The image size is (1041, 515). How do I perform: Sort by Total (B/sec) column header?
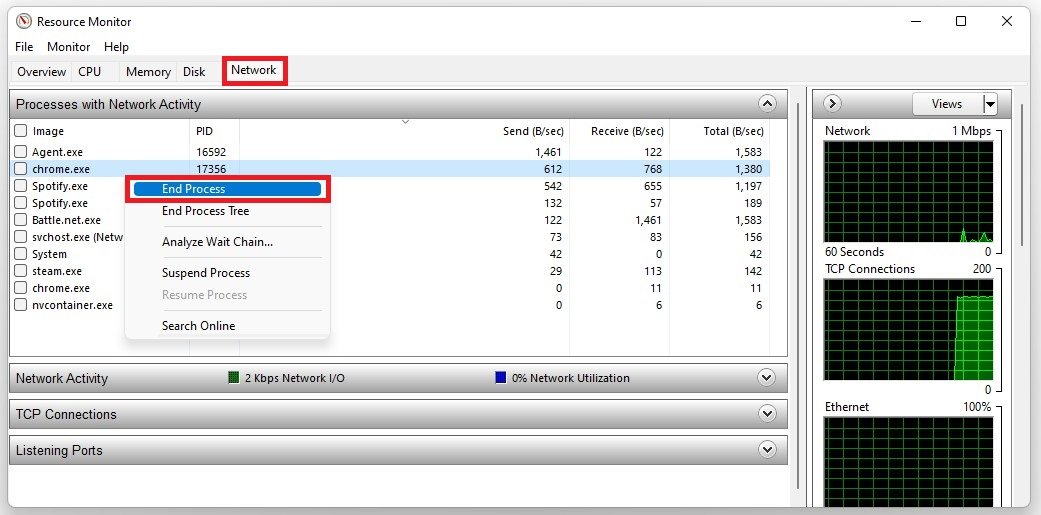coord(734,131)
